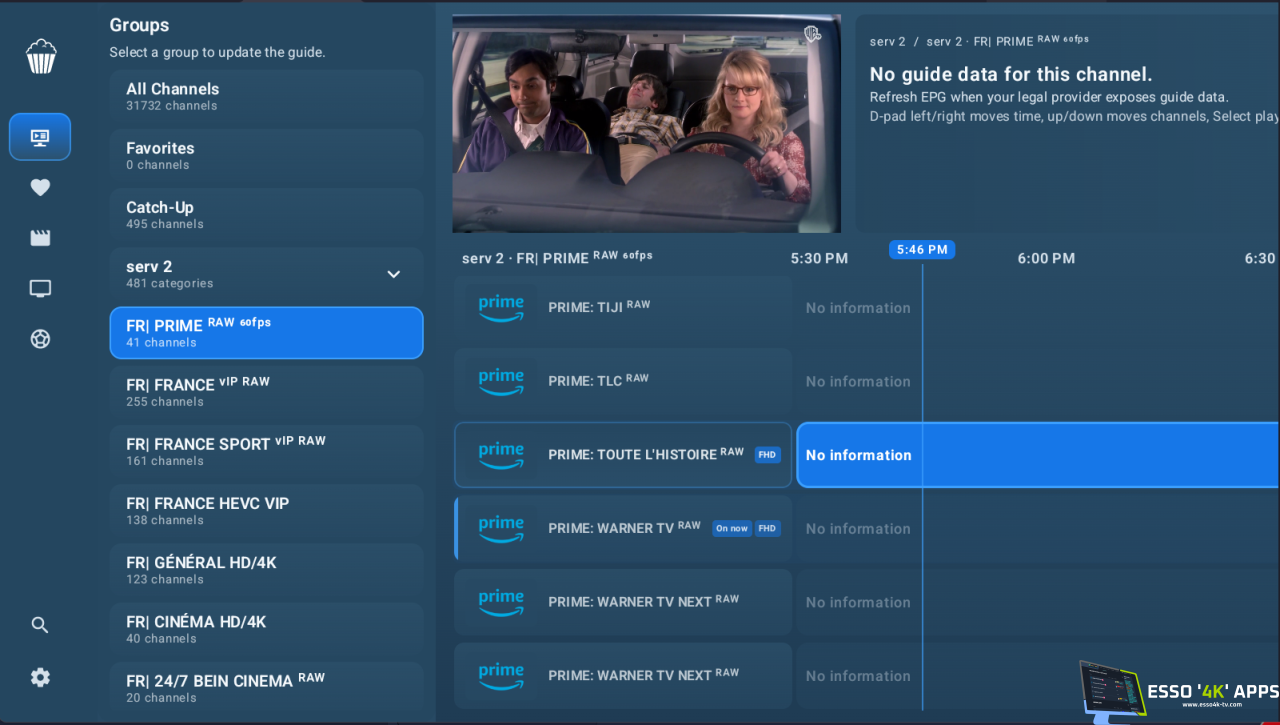
Task: Open movies via the clapperboard sidebar icon
Action: tap(40, 238)
